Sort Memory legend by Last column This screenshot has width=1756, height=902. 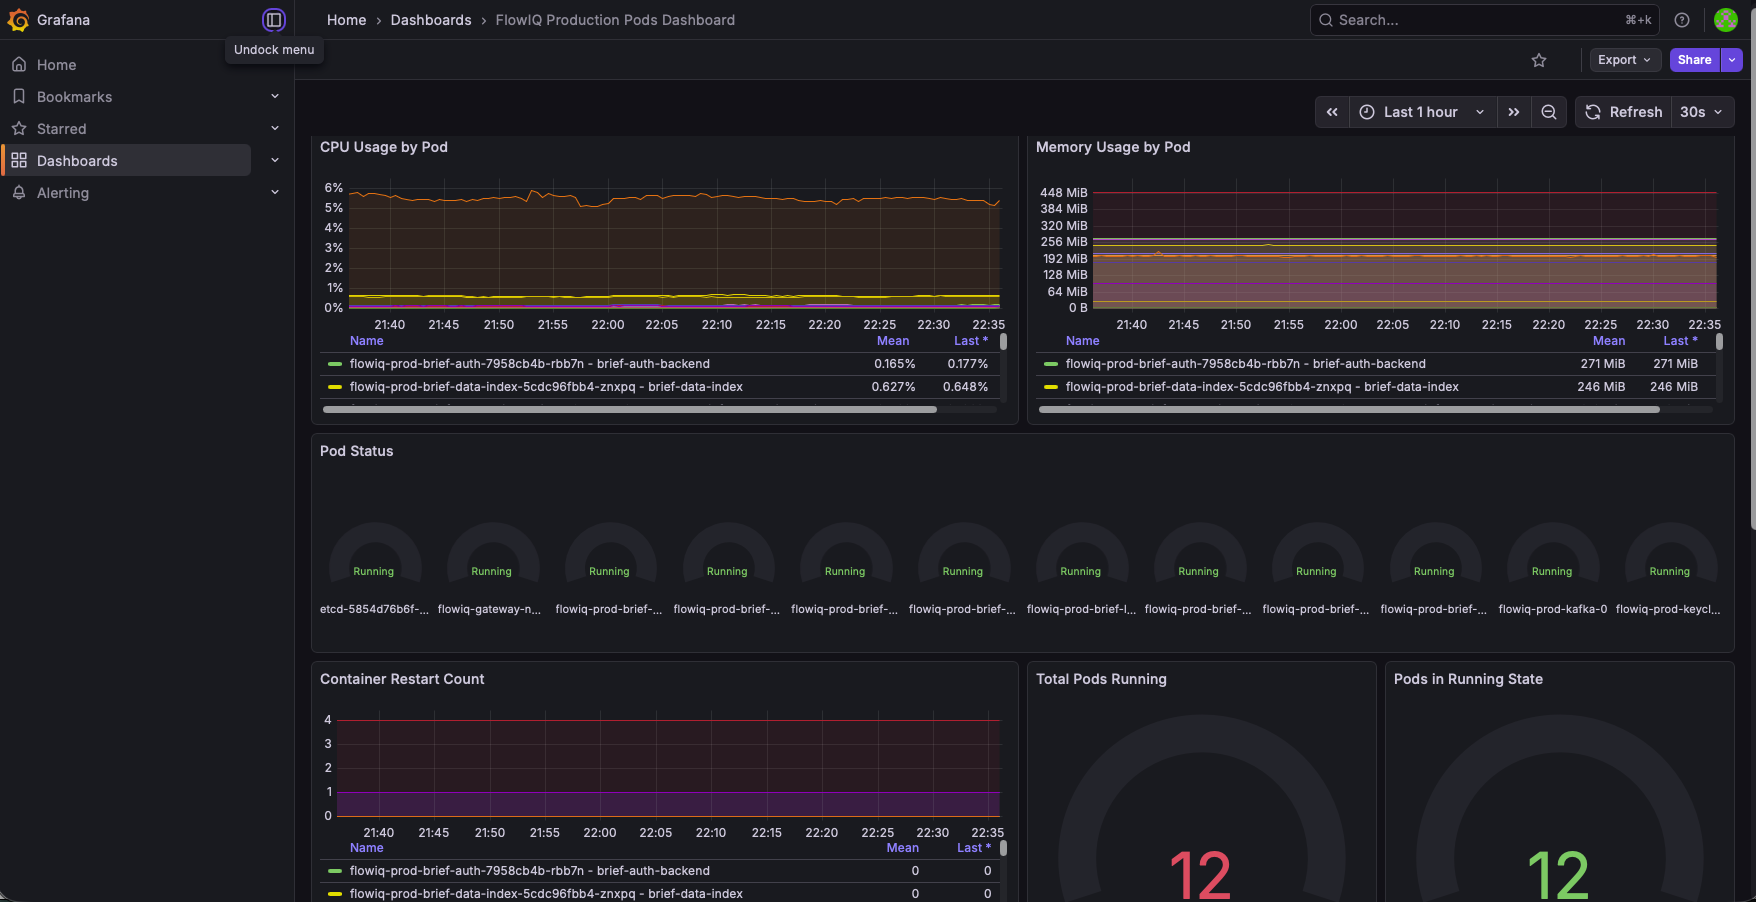click(x=1681, y=341)
